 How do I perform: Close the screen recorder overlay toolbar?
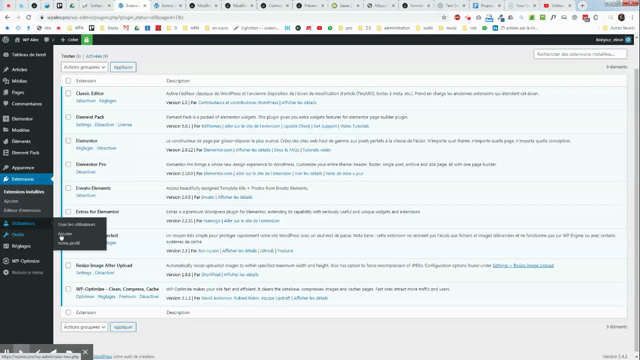click(85, 352)
